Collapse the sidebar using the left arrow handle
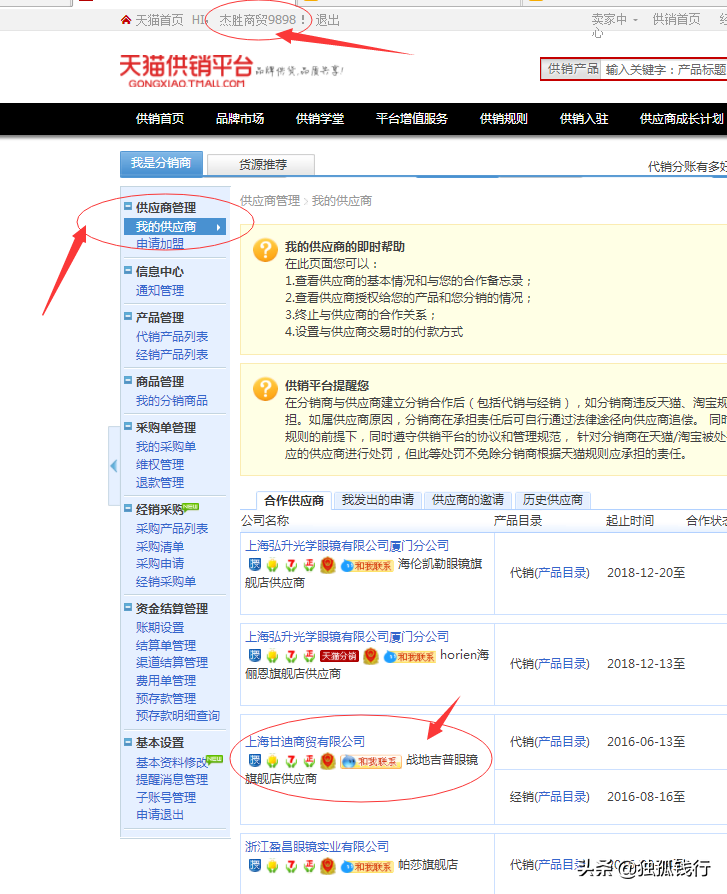This screenshot has width=727, height=894. 113,465
